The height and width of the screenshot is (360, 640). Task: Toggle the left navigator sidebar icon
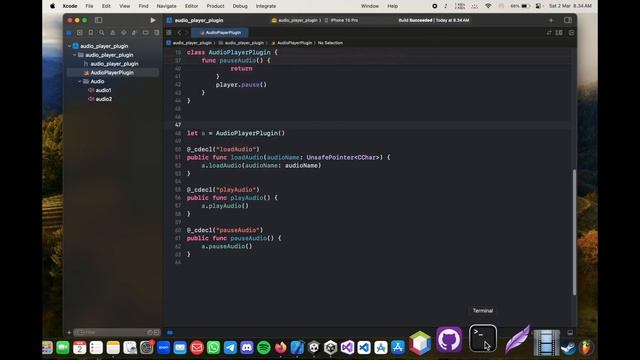pos(98,20)
